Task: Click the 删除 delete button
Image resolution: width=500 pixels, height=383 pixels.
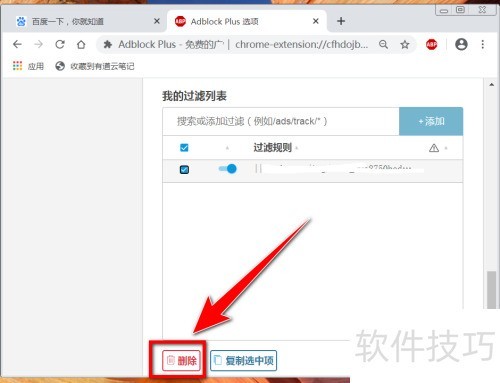Action: [181, 360]
